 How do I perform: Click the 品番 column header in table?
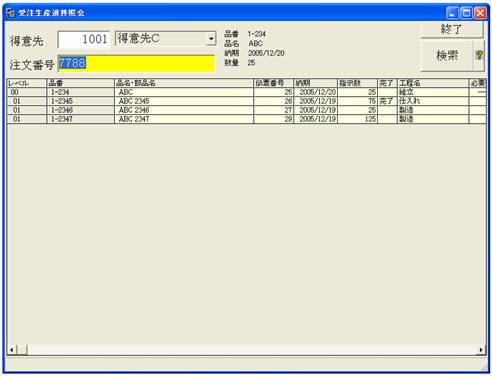(x=80, y=83)
